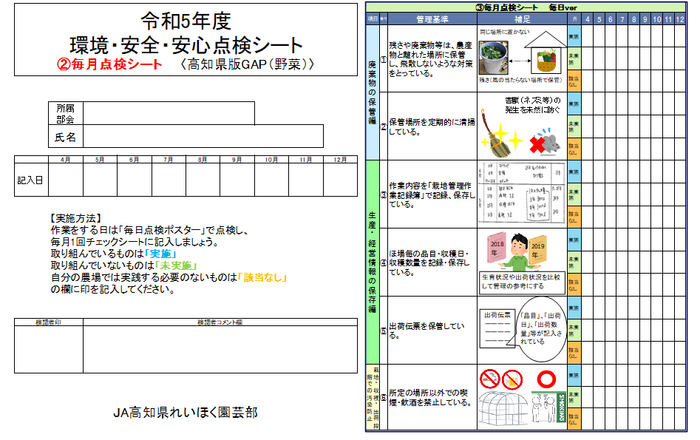Click the red ②毎月点検シート label
Screen dimensions: 700x440
109,64
